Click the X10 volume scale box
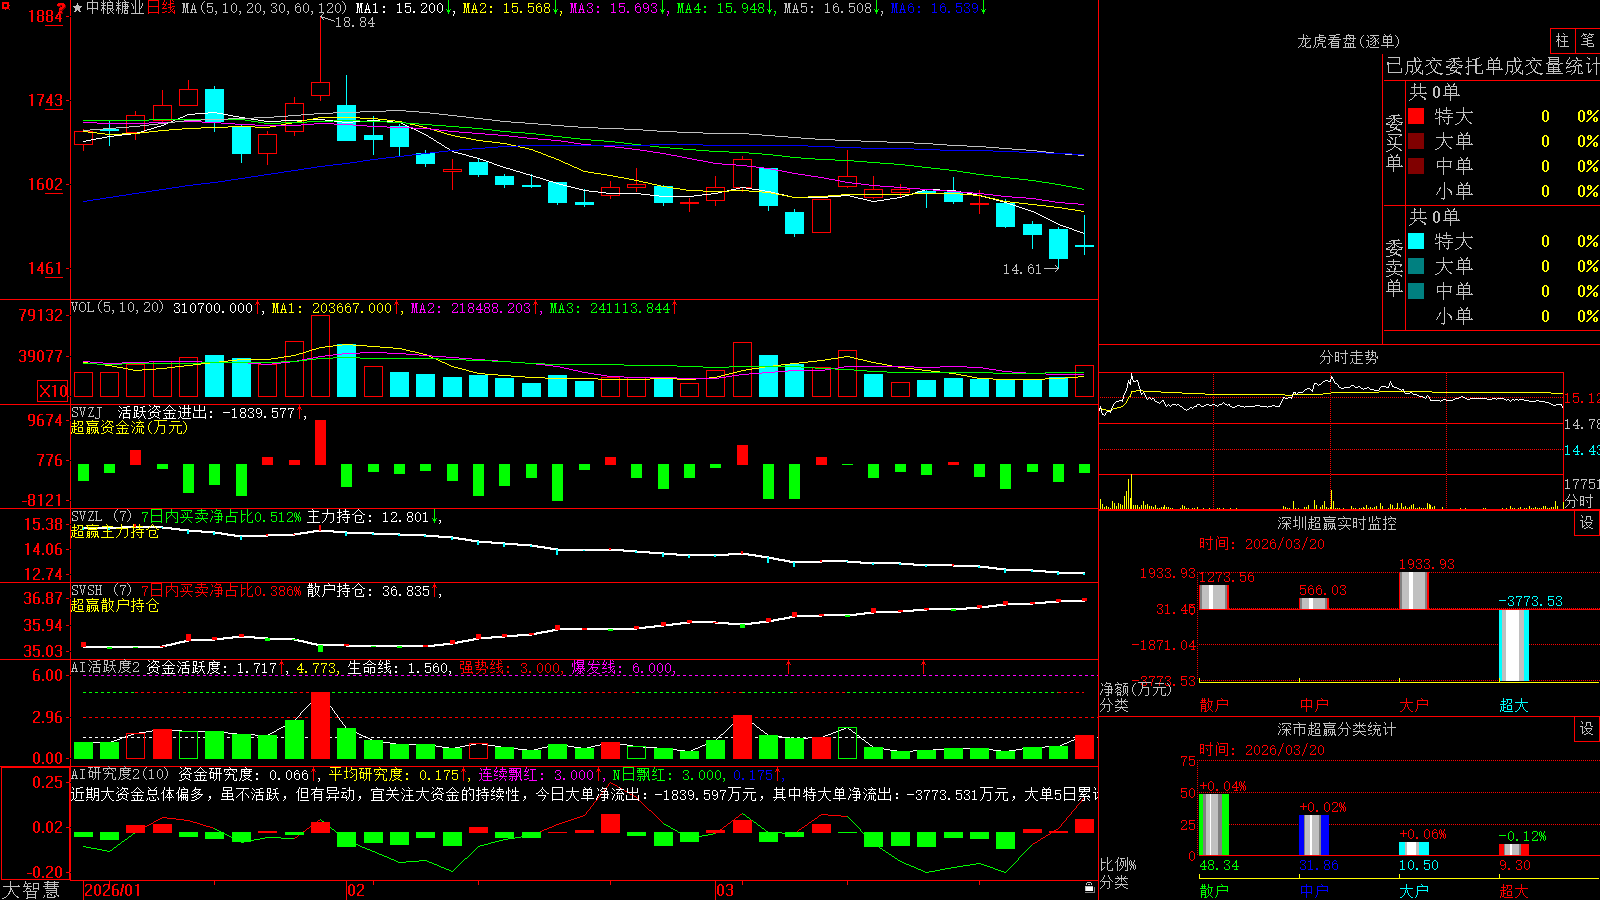 (53, 391)
